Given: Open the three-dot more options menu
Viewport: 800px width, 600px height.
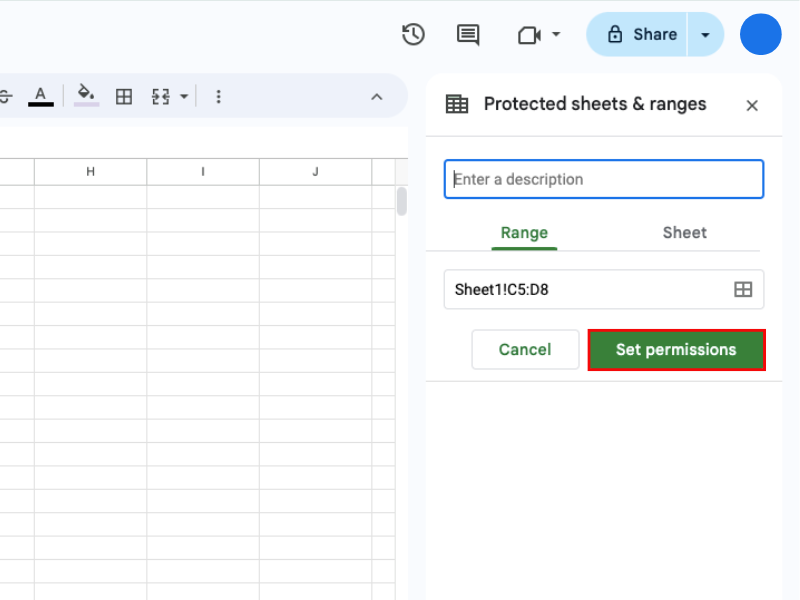Looking at the screenshot, I should [219, 96].
